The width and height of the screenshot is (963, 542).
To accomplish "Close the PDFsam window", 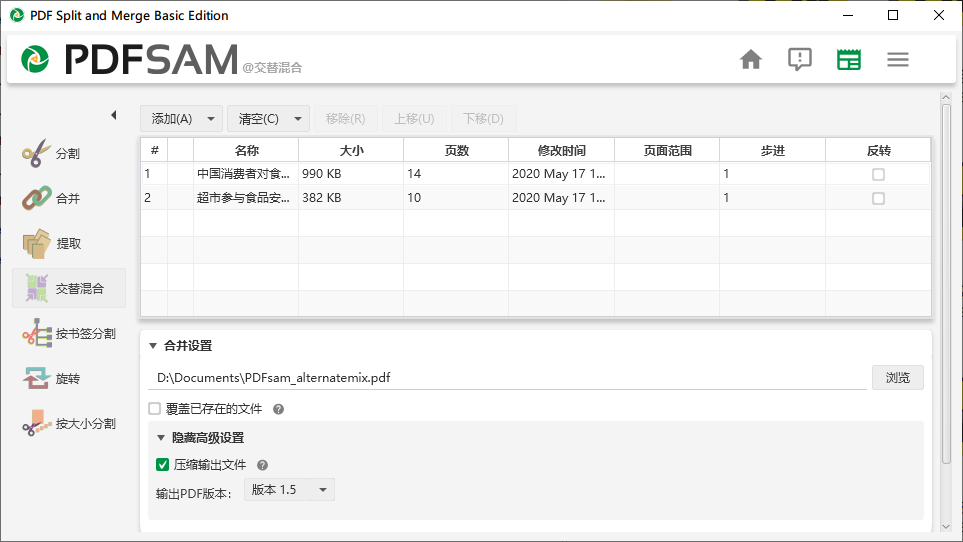I will point(938,15).
